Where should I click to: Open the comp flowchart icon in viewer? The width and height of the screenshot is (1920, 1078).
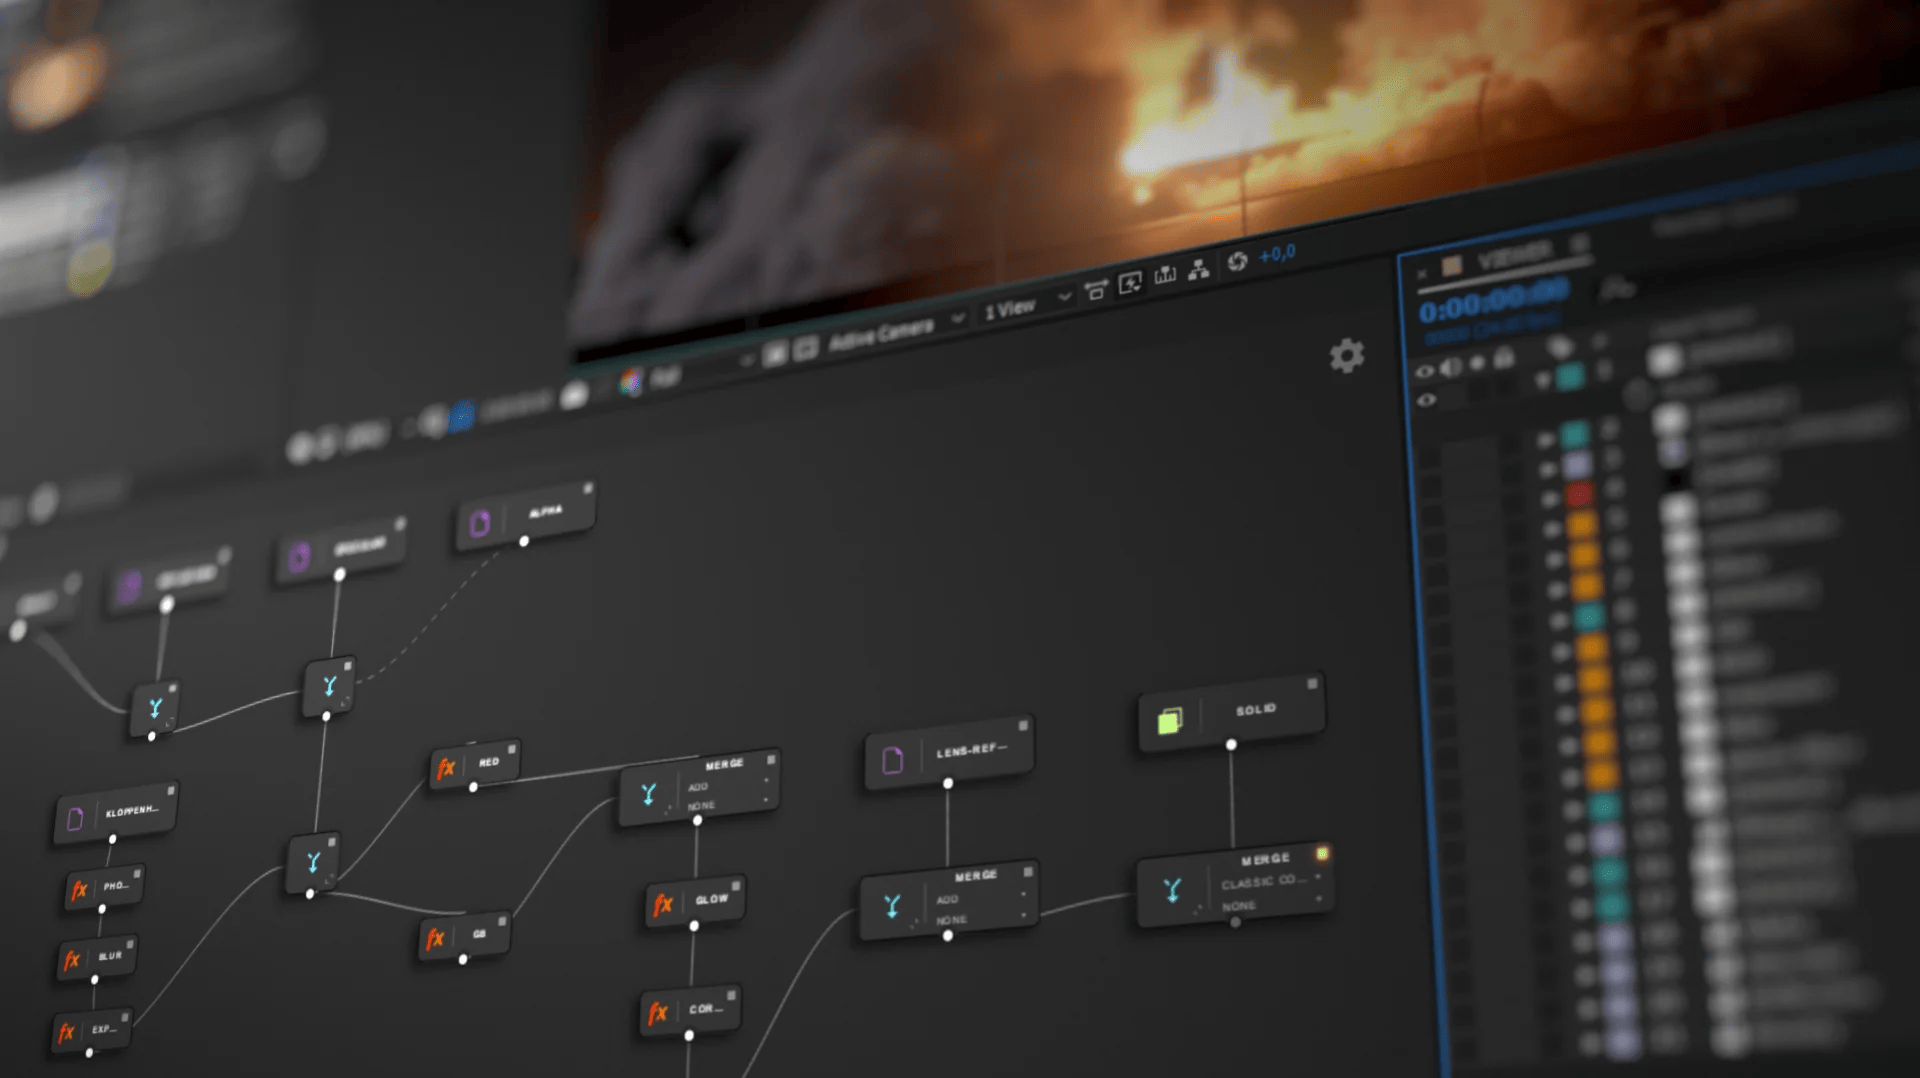pos(1199,270)
